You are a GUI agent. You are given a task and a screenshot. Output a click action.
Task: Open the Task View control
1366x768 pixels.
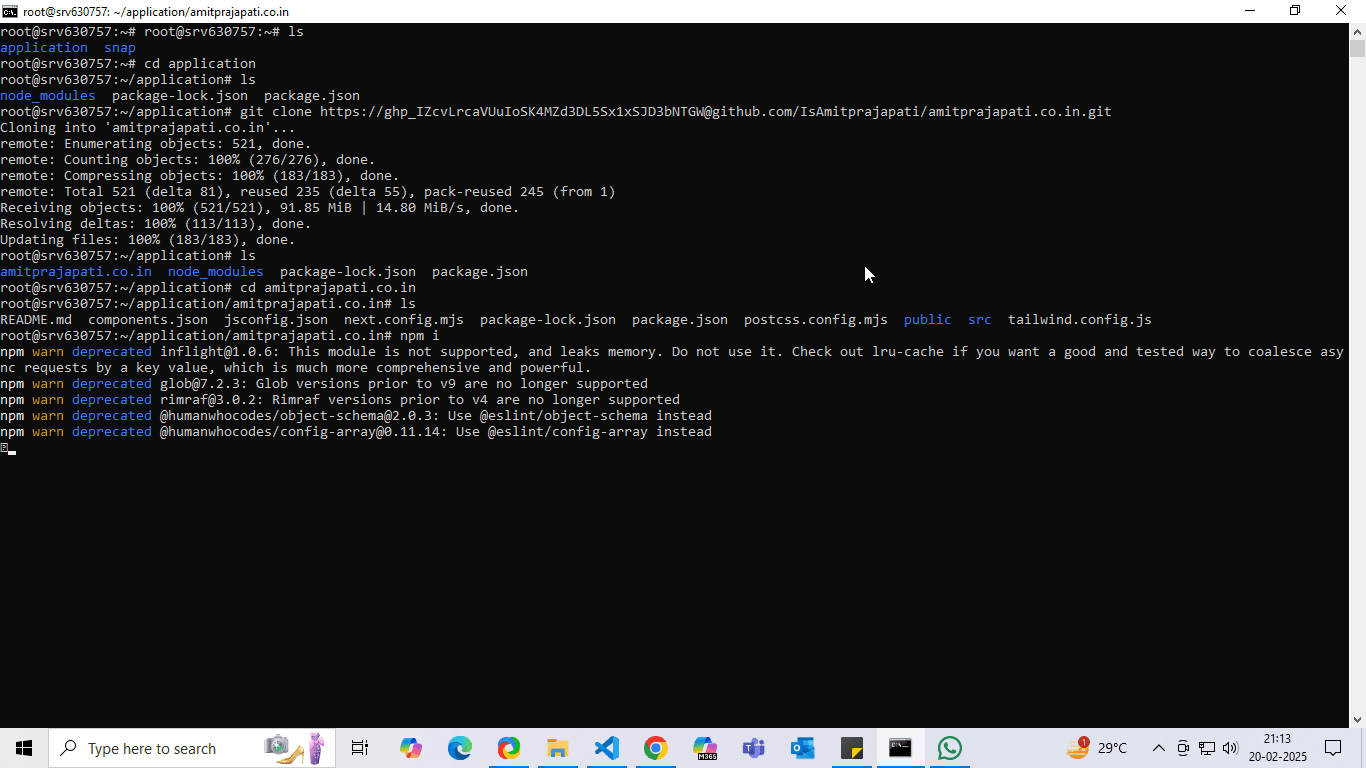[359, 747]
